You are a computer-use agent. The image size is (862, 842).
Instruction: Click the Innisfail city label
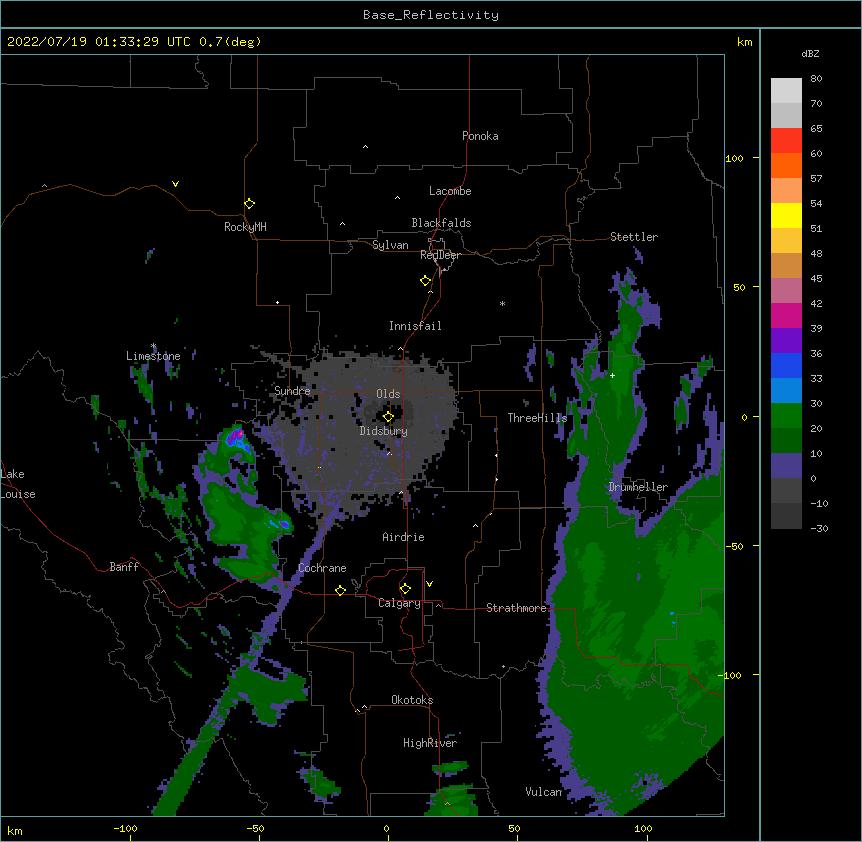pyautogui.click(x=415, y=326)
